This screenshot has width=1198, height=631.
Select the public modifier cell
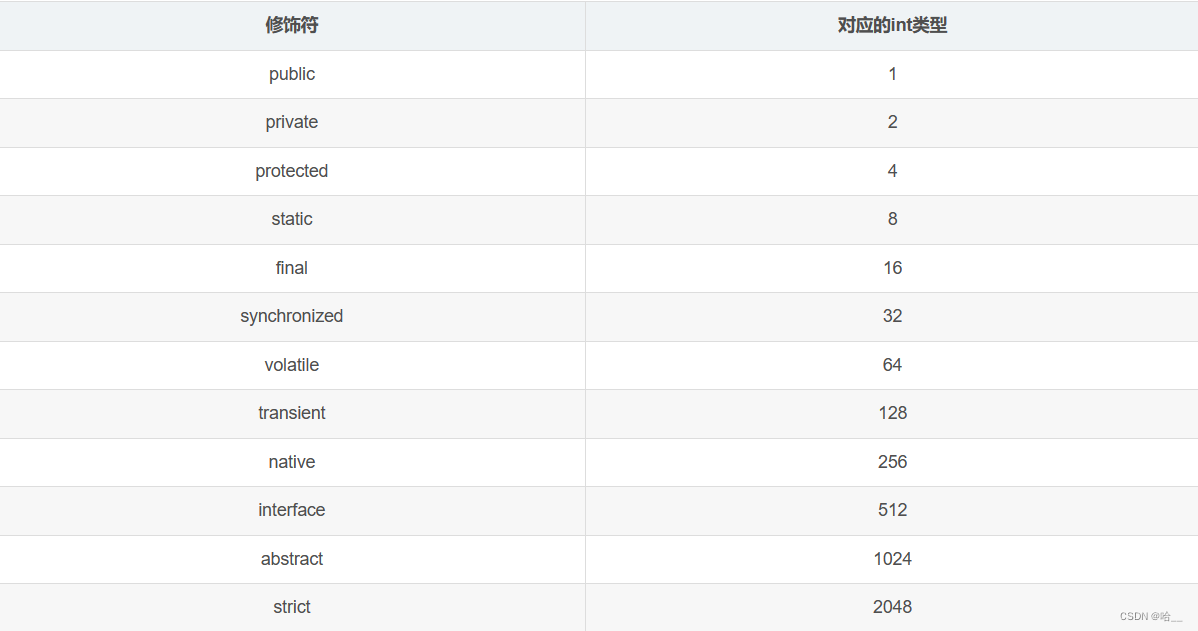point(292,74)
